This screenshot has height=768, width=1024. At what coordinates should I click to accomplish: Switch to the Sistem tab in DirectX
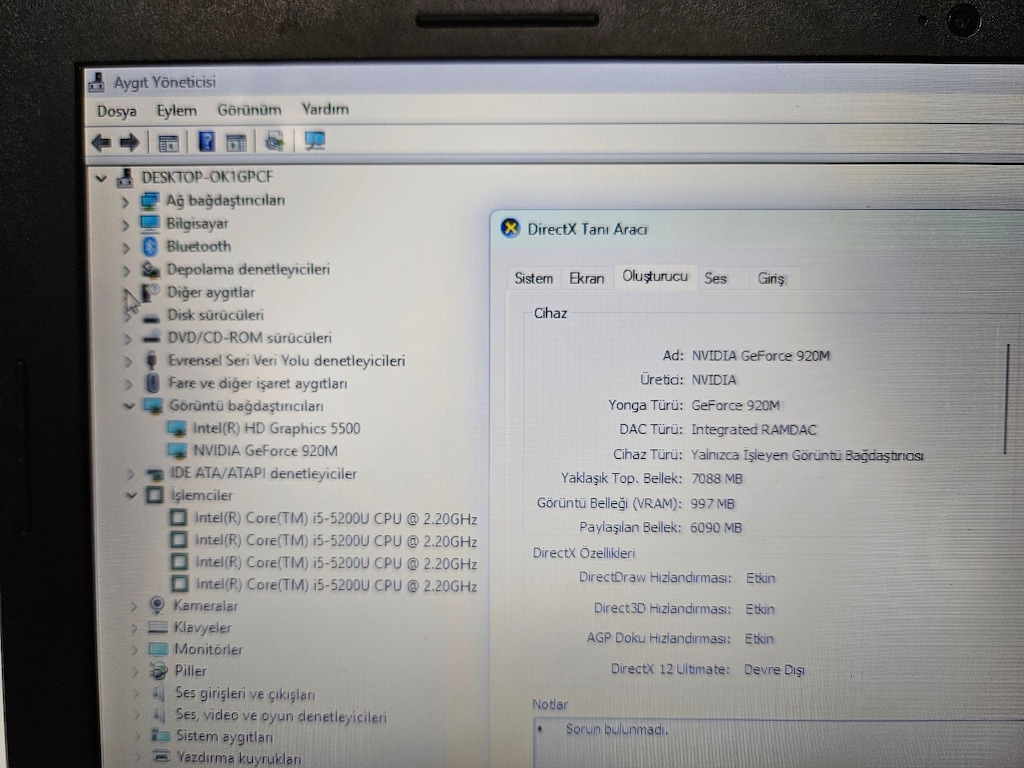click(x=534, y=278)
